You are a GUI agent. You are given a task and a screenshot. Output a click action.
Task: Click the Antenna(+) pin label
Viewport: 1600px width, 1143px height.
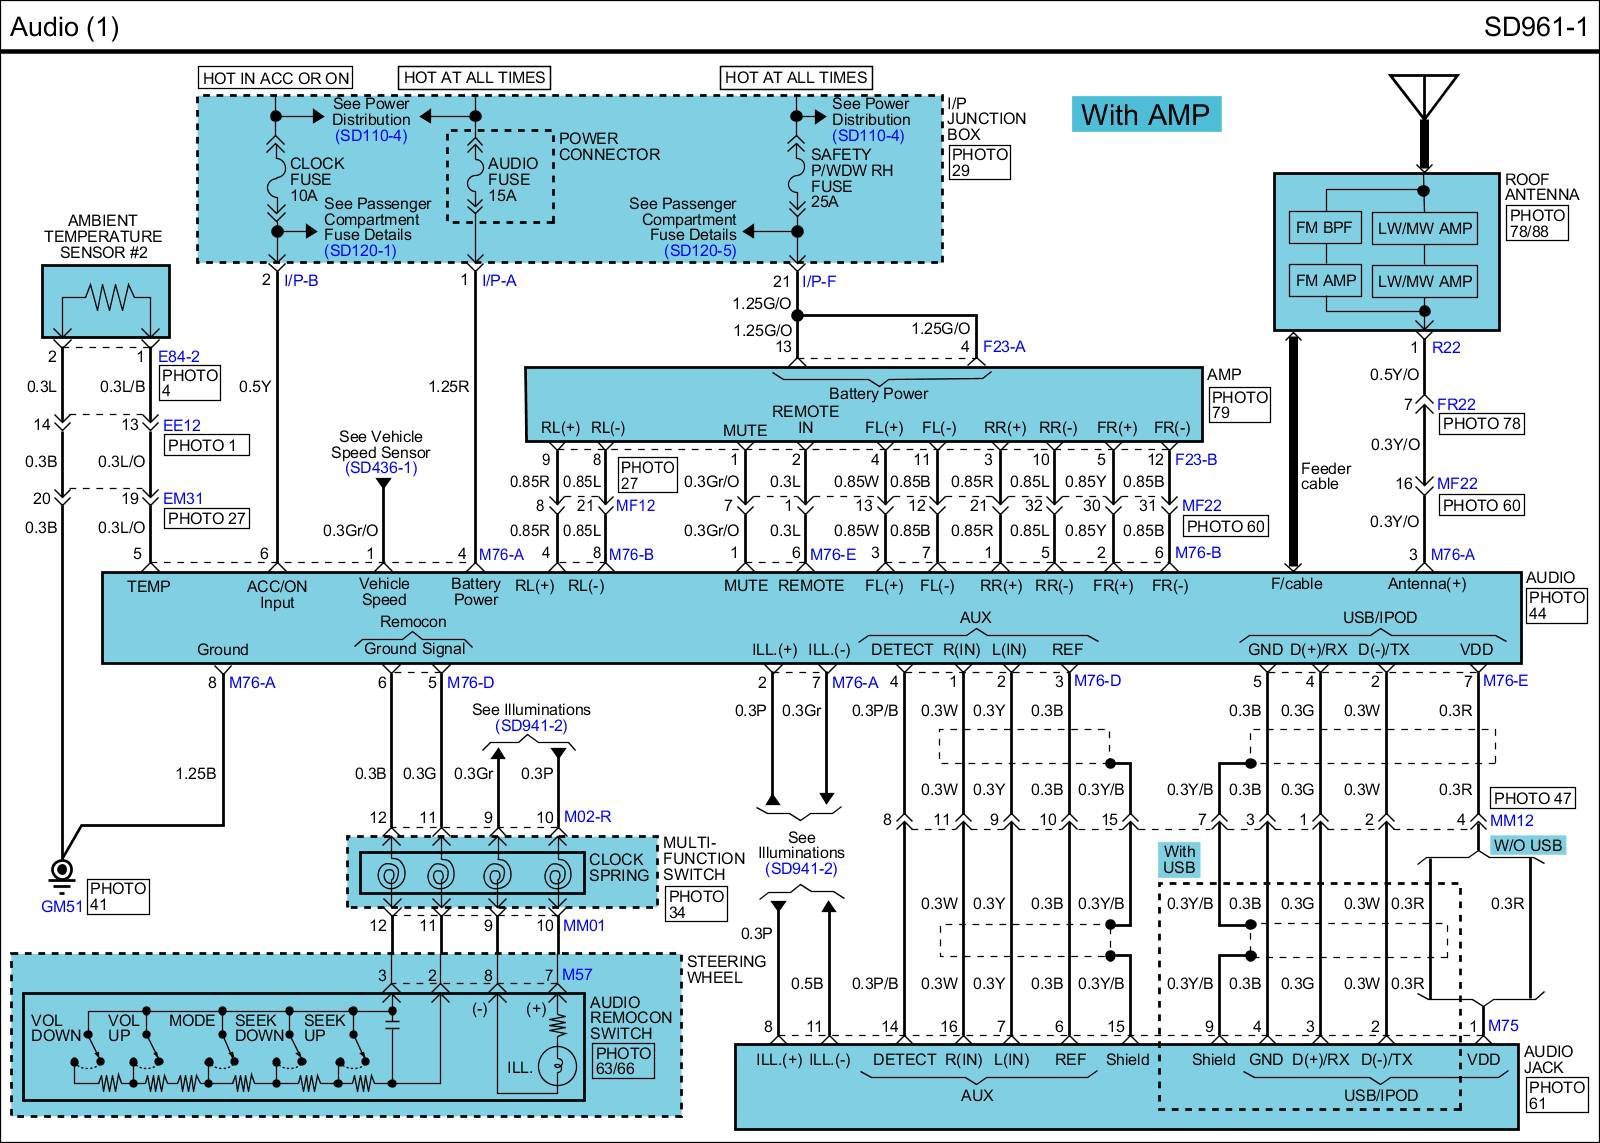point(1427,583)
